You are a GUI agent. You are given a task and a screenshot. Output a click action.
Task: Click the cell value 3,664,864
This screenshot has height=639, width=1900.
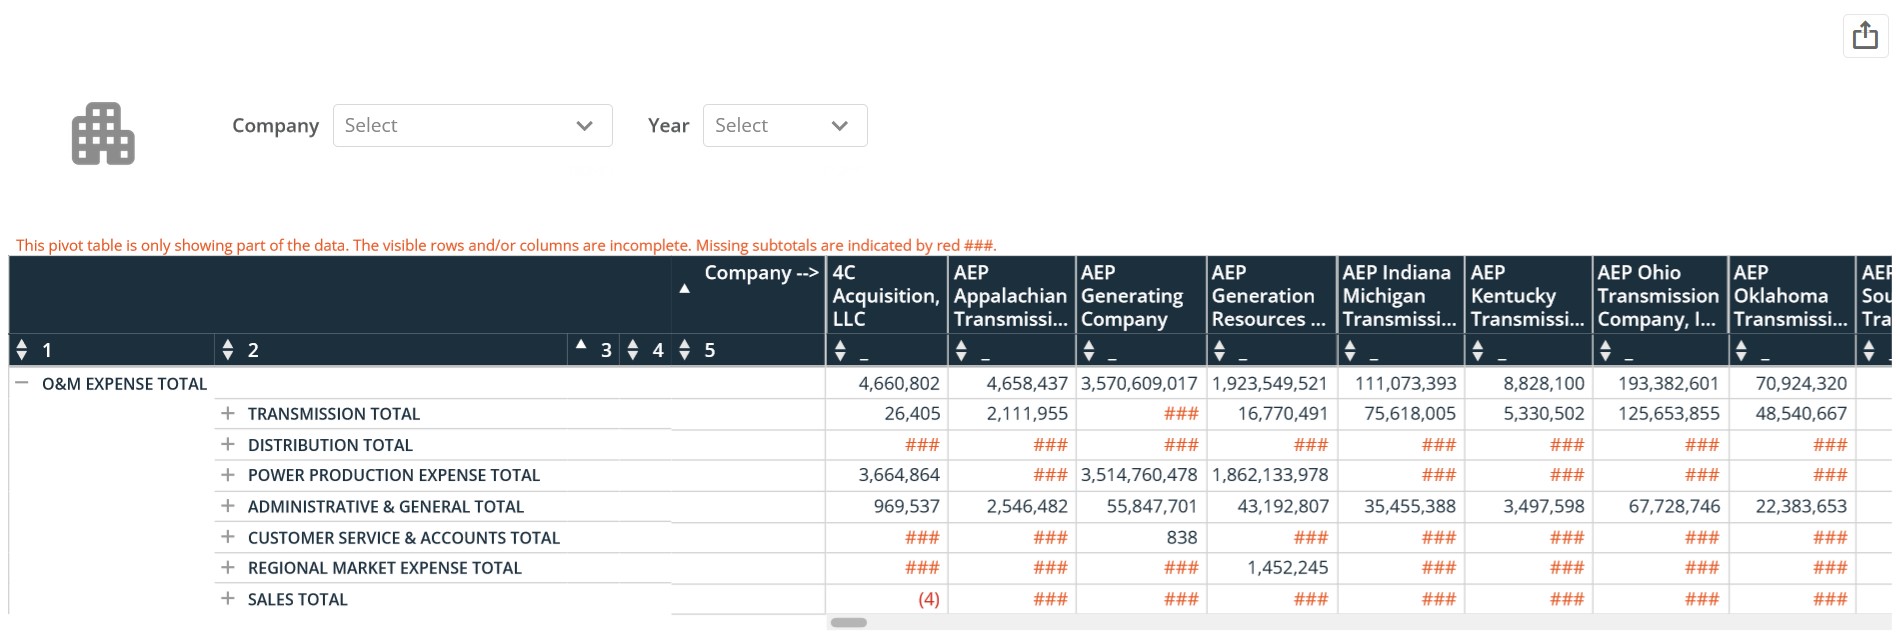(899, 474)
